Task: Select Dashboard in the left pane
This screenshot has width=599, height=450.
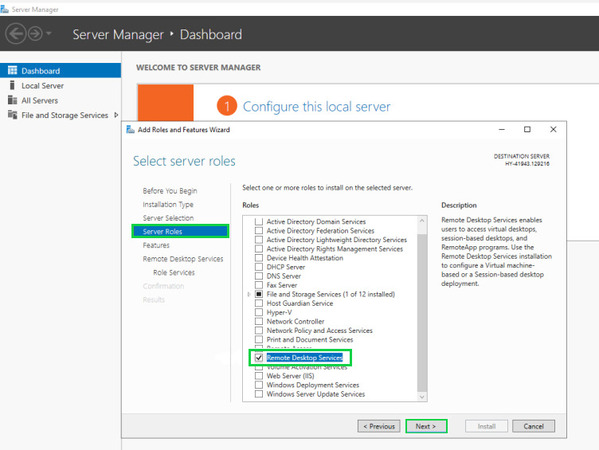Action: click(60, 71)
